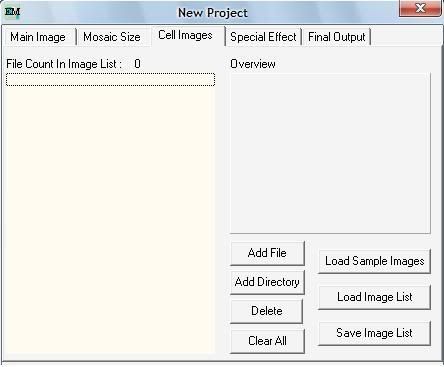The image size is (444, 367).
Task: Select the dotted focus row in list
Action: click(x=110, y=80)
